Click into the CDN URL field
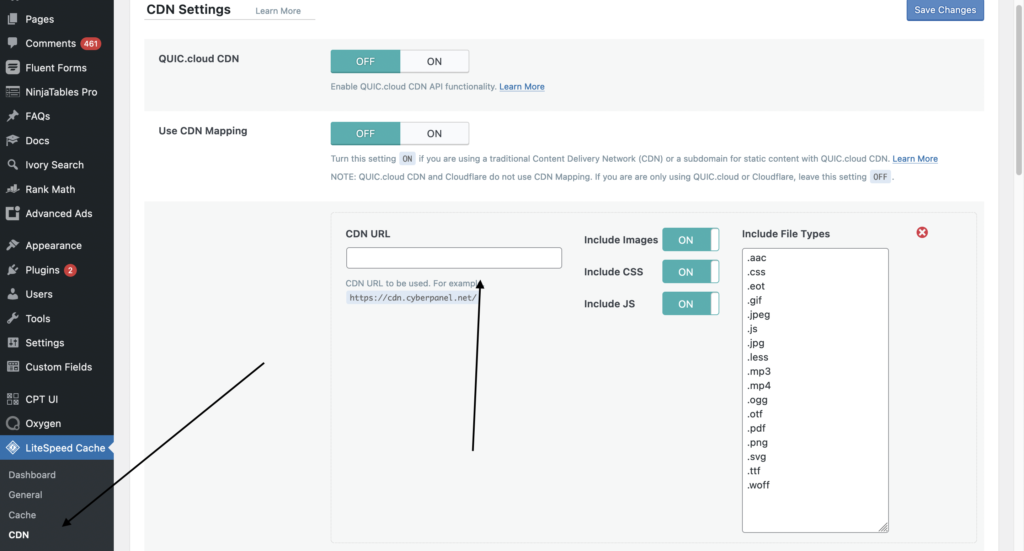The image size is (1024, 551). [x=454, y=258]
